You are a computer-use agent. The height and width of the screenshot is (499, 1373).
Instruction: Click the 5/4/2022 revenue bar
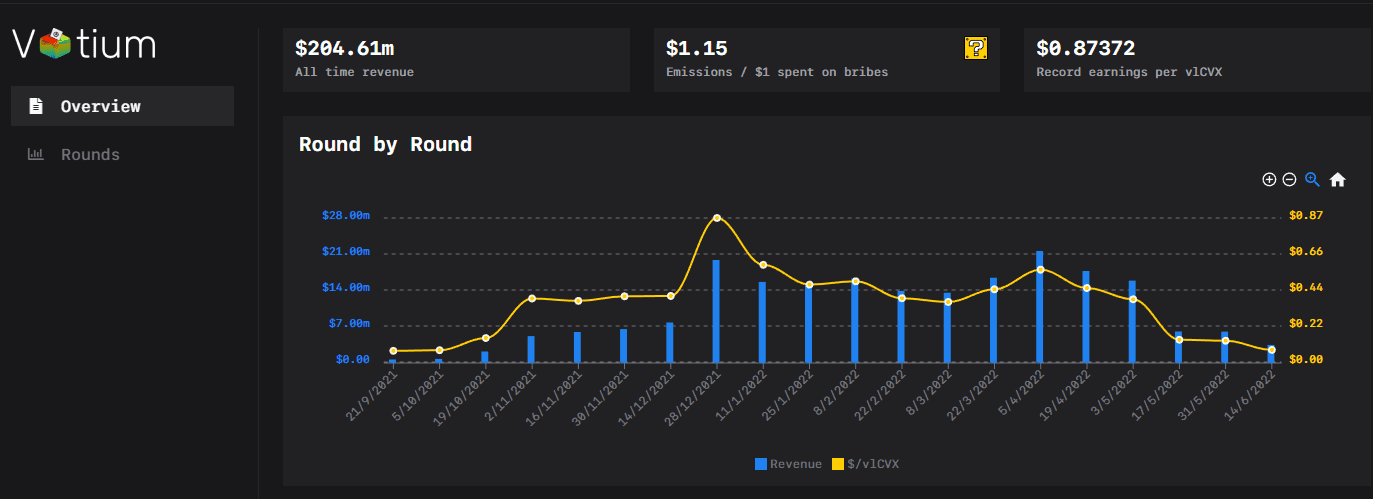point(1040,306)
